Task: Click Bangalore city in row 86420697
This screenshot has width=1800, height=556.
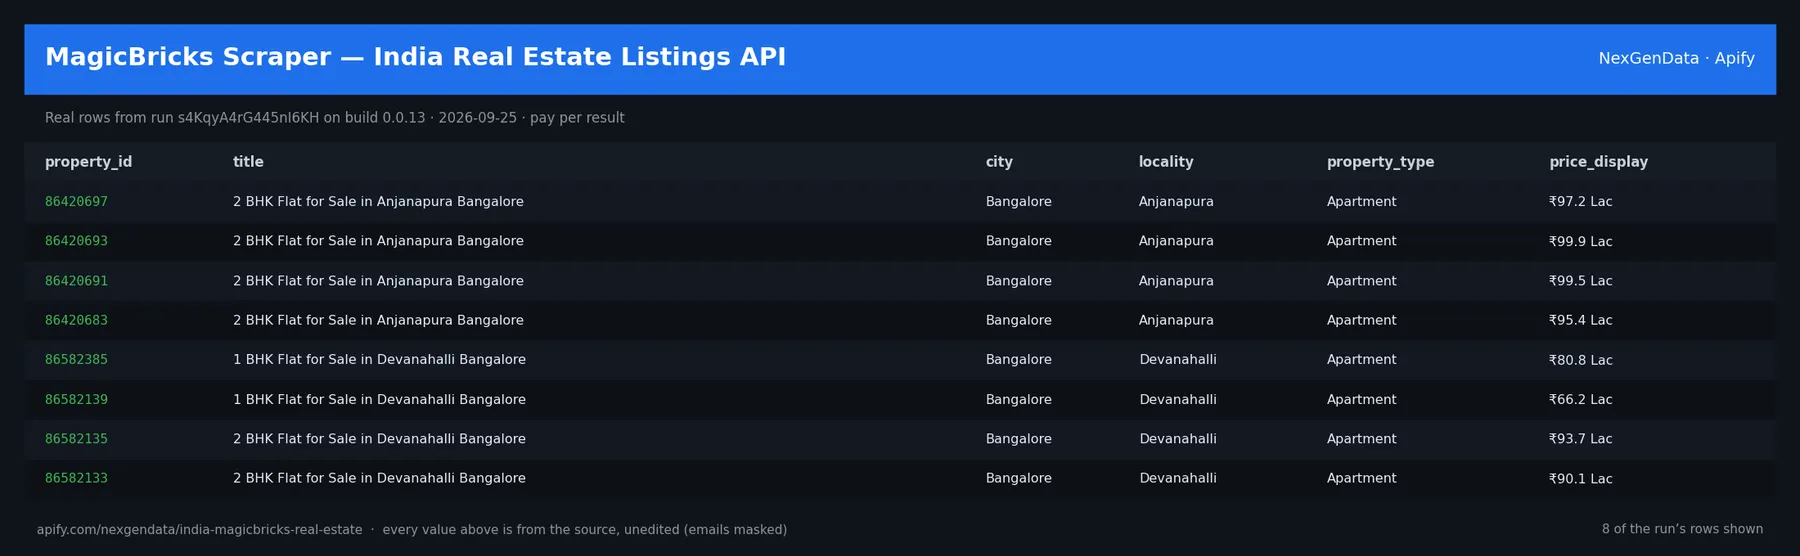Action: click(x=1018, y=202)
